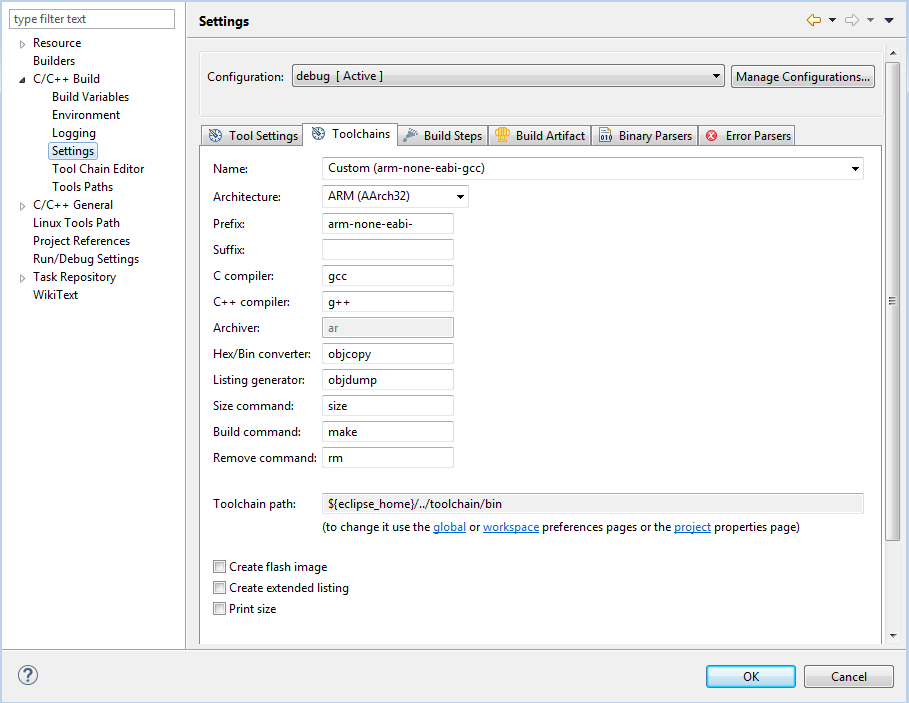The width and height of the screenshot is (909, 703).
Task: Open the Configuration dropdown
Action: click(507, 77)
